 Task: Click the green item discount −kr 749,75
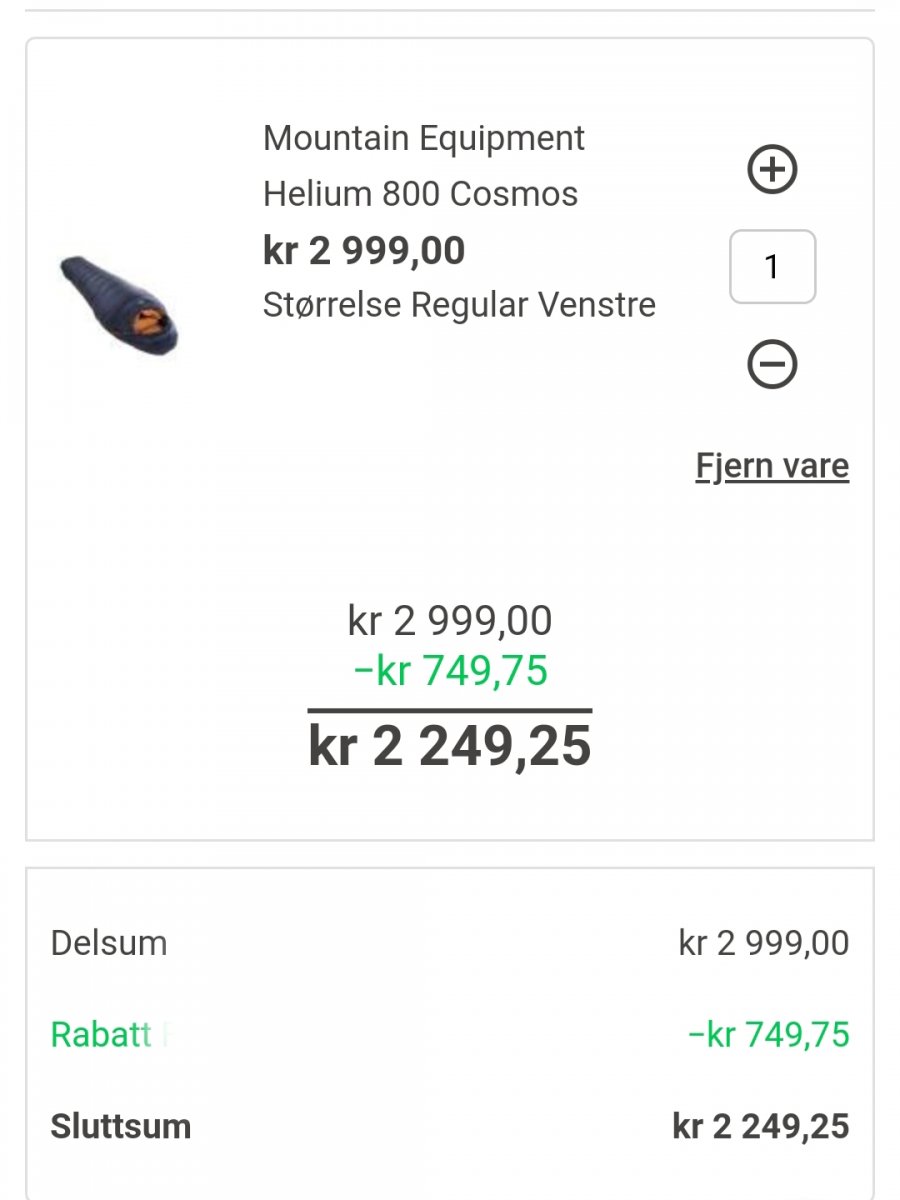[450, 670]
